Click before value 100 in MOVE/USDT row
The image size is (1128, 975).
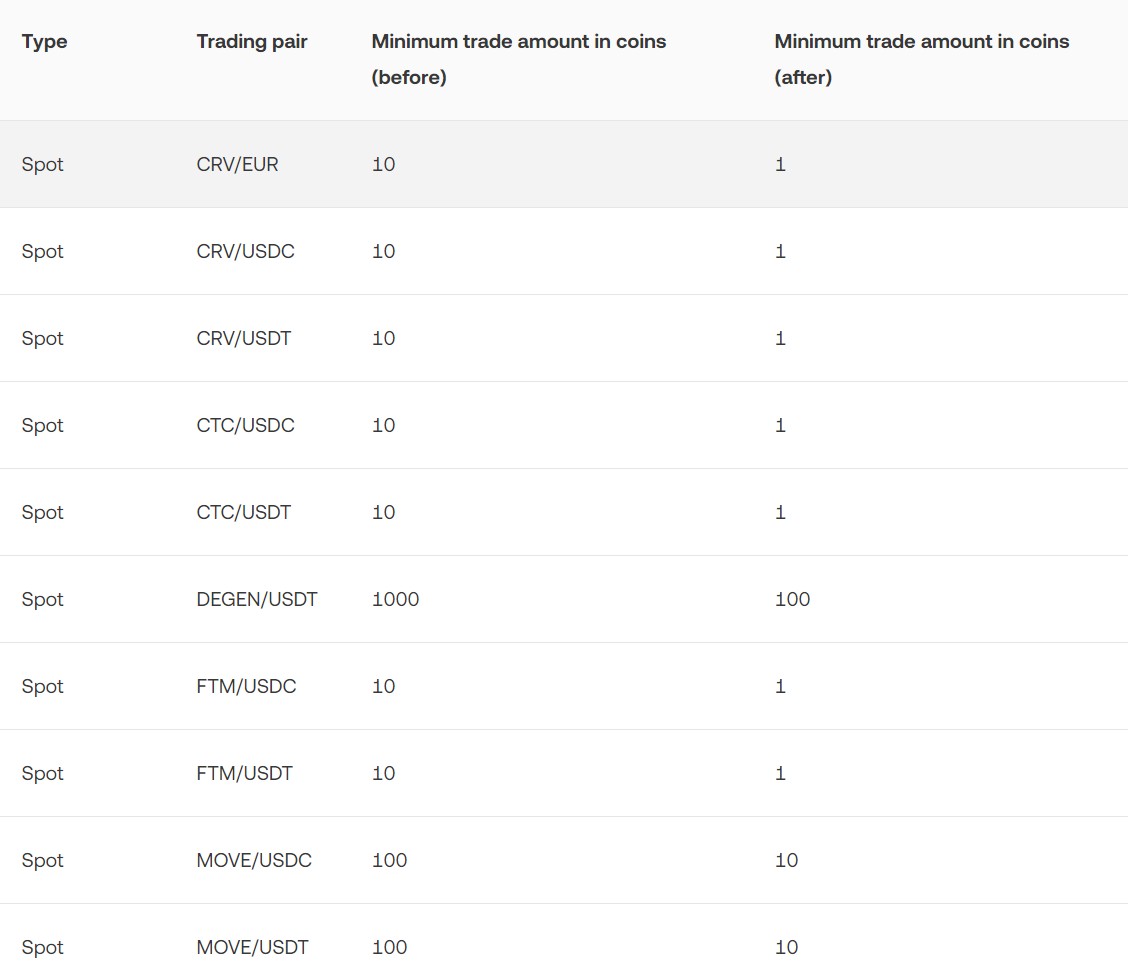tap(389, 948)
